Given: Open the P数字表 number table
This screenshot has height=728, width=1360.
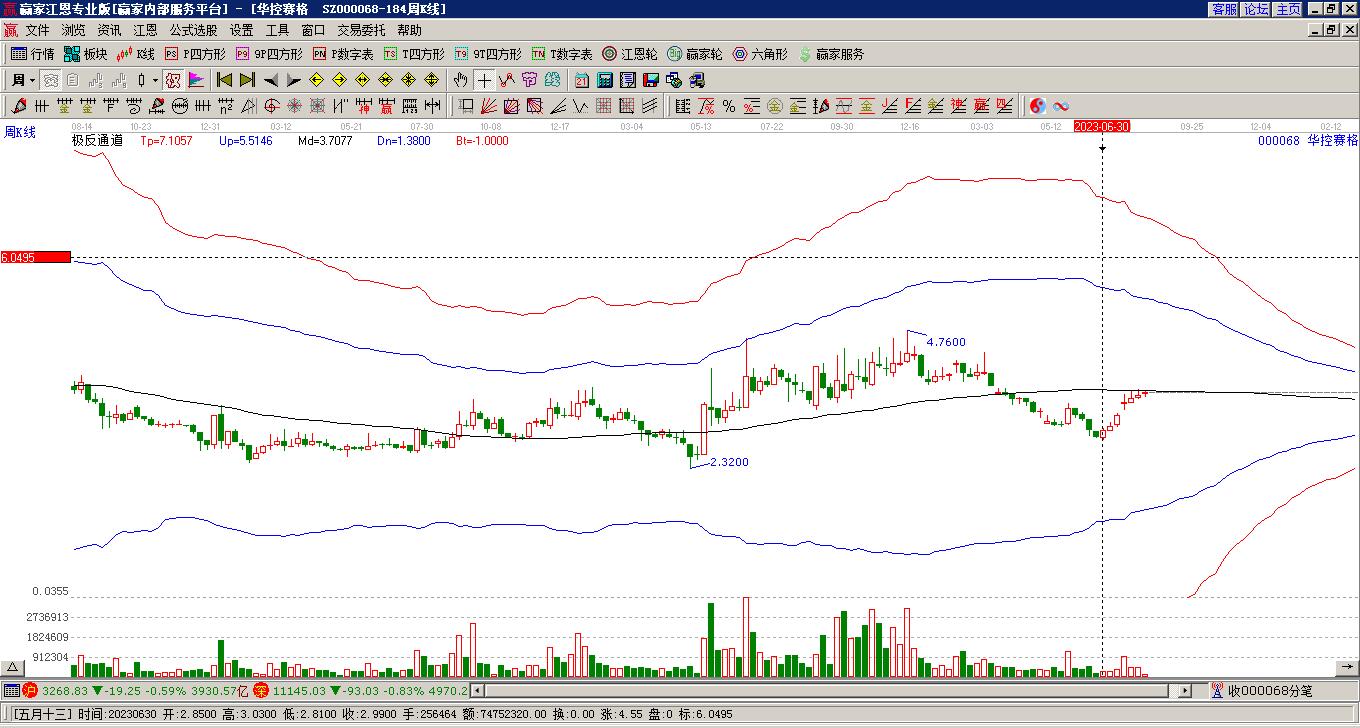Looking at the screenshot, I should pos(343,54).
